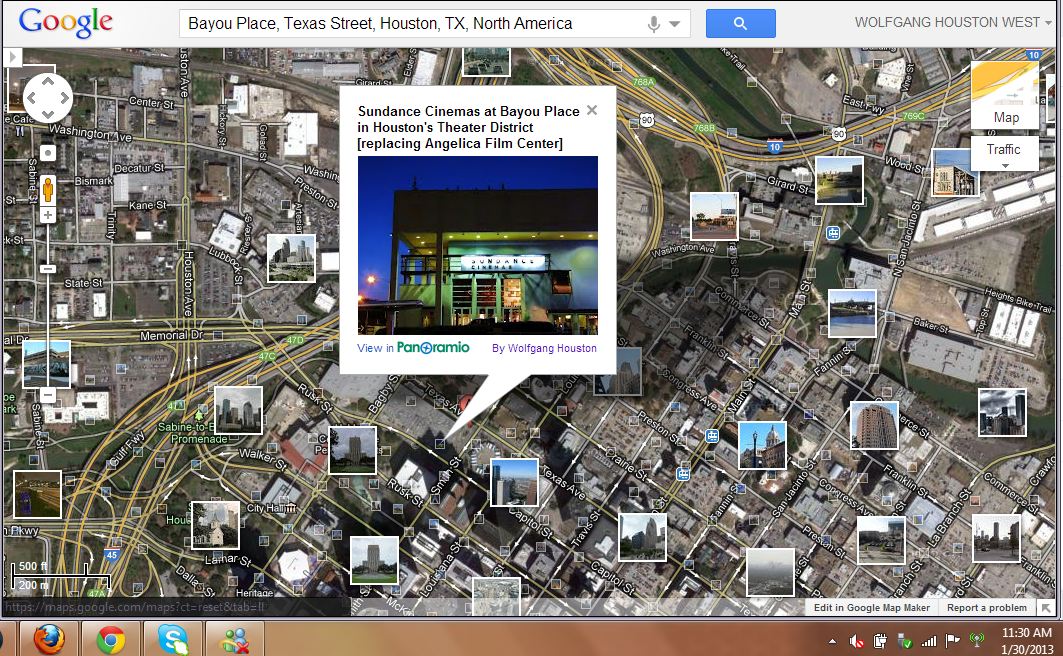Click the Report a problem link
Screen dimensions: 1063x656
click(986, 607)
